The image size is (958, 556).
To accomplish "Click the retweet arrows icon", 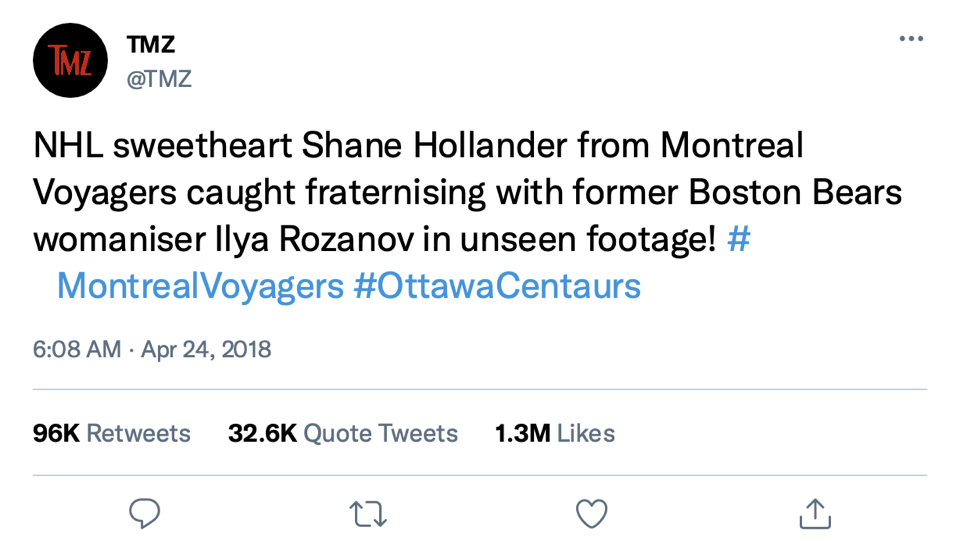I will 368,514.
